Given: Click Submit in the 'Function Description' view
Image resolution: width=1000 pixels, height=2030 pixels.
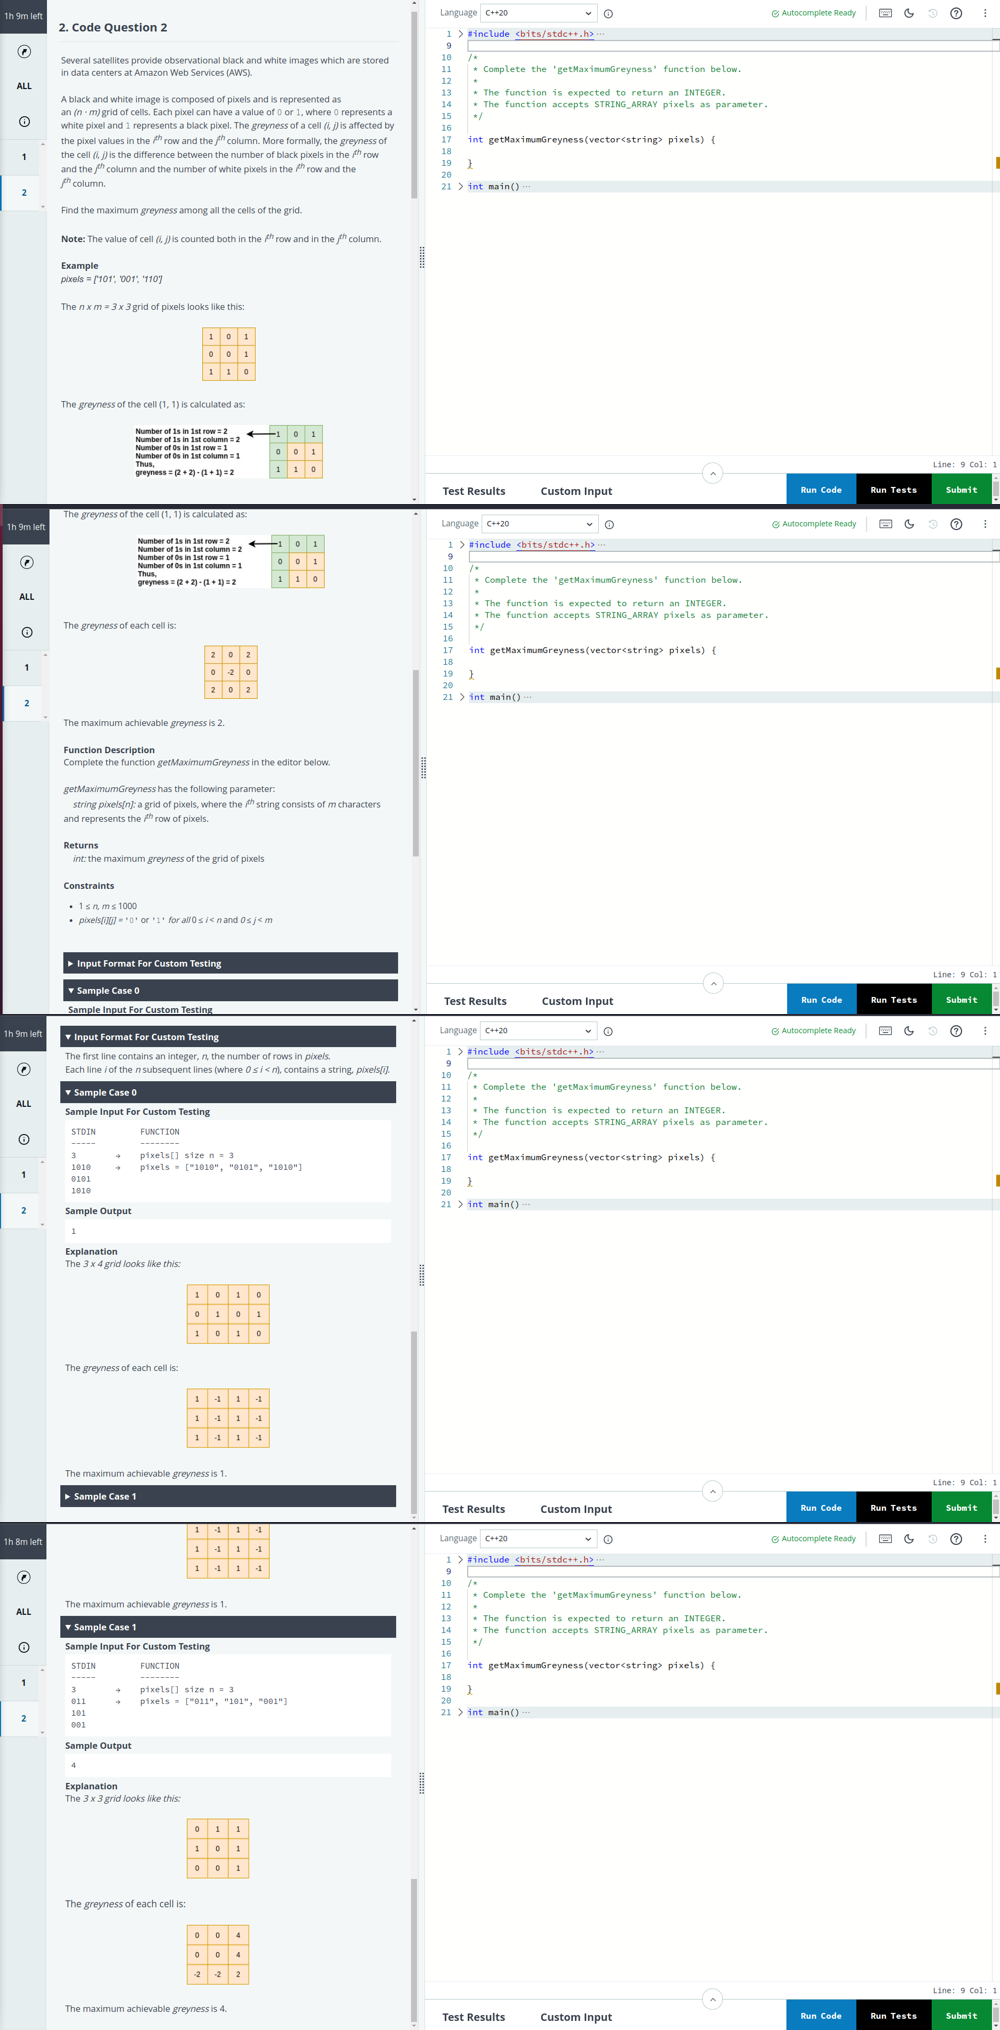Looking at the screenshot, I should click(x=961, y=1000).
